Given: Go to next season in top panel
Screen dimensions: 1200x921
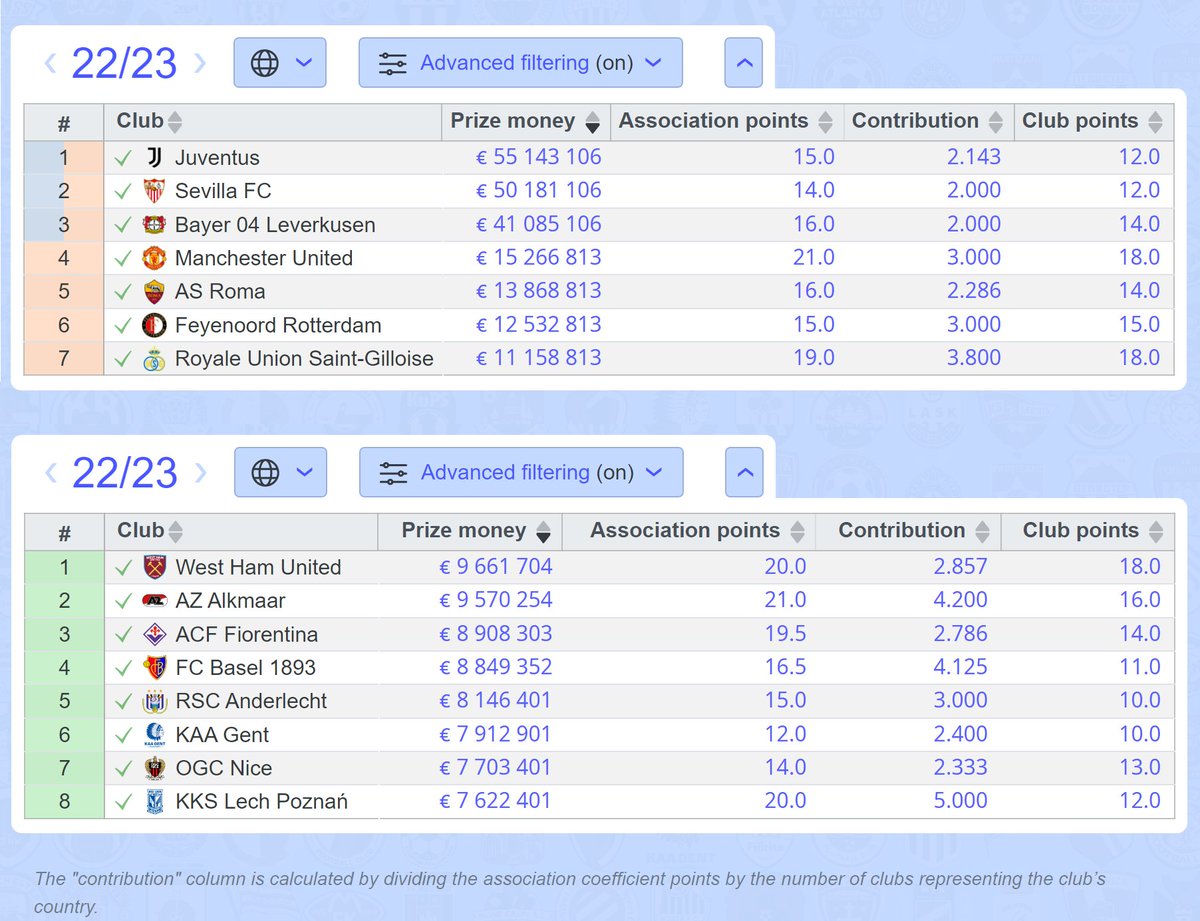Looking at the screenshot, I should pos(199,63).
